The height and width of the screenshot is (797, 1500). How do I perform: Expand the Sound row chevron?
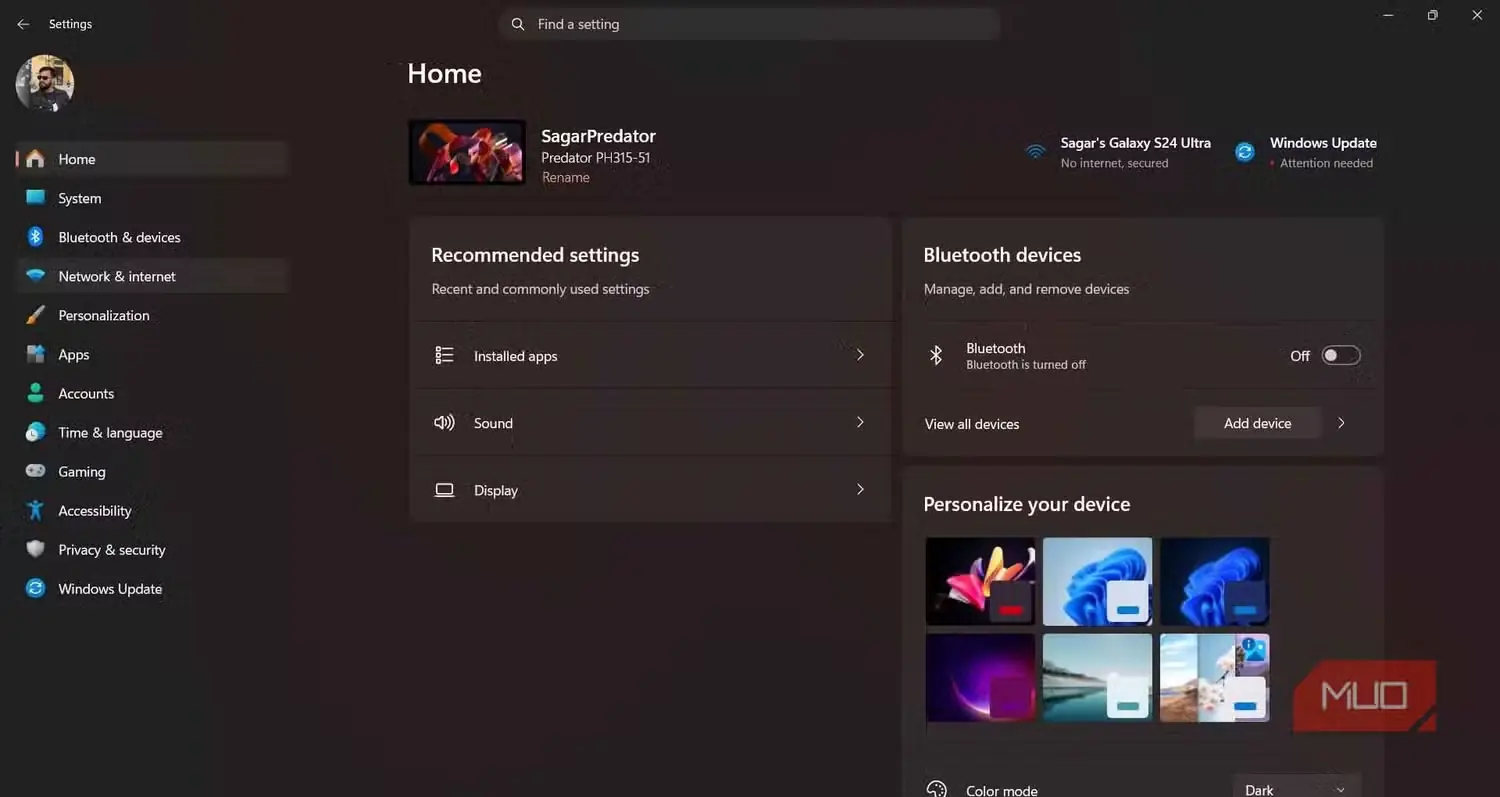click(860, 422)
